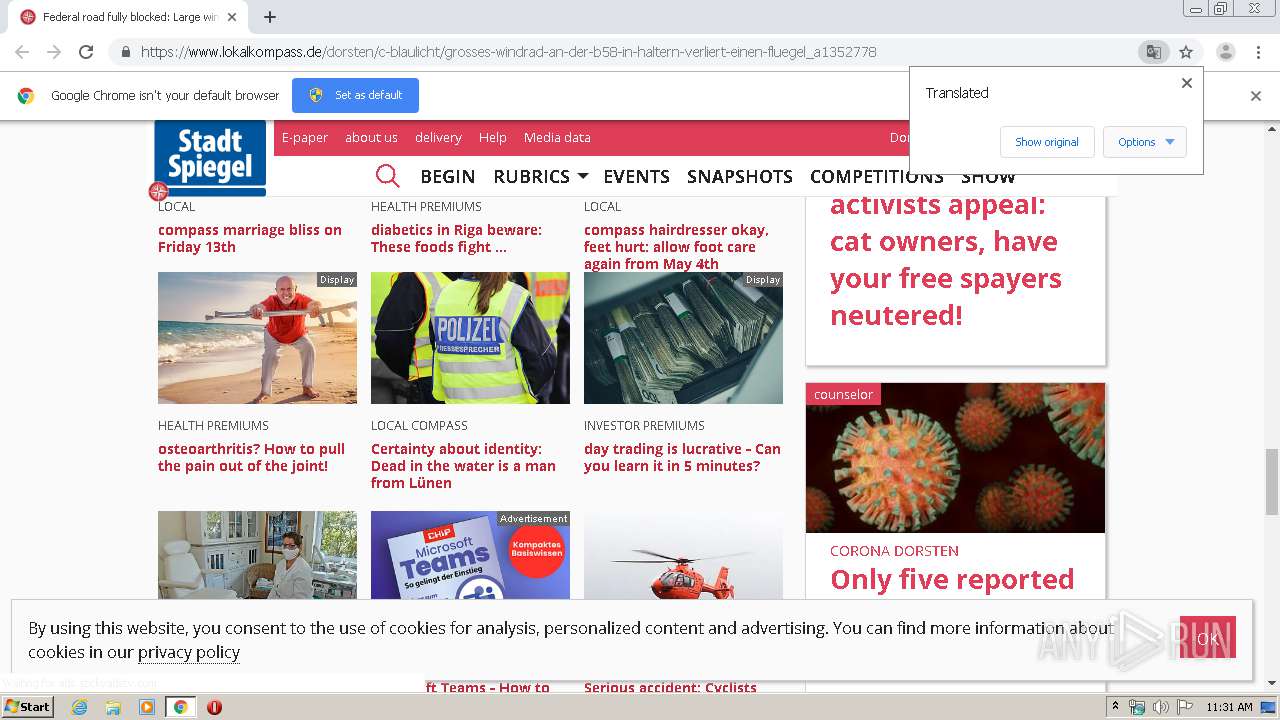Click the red security taskbar icon
The image size is (1280, 720).
click(214, 707)
